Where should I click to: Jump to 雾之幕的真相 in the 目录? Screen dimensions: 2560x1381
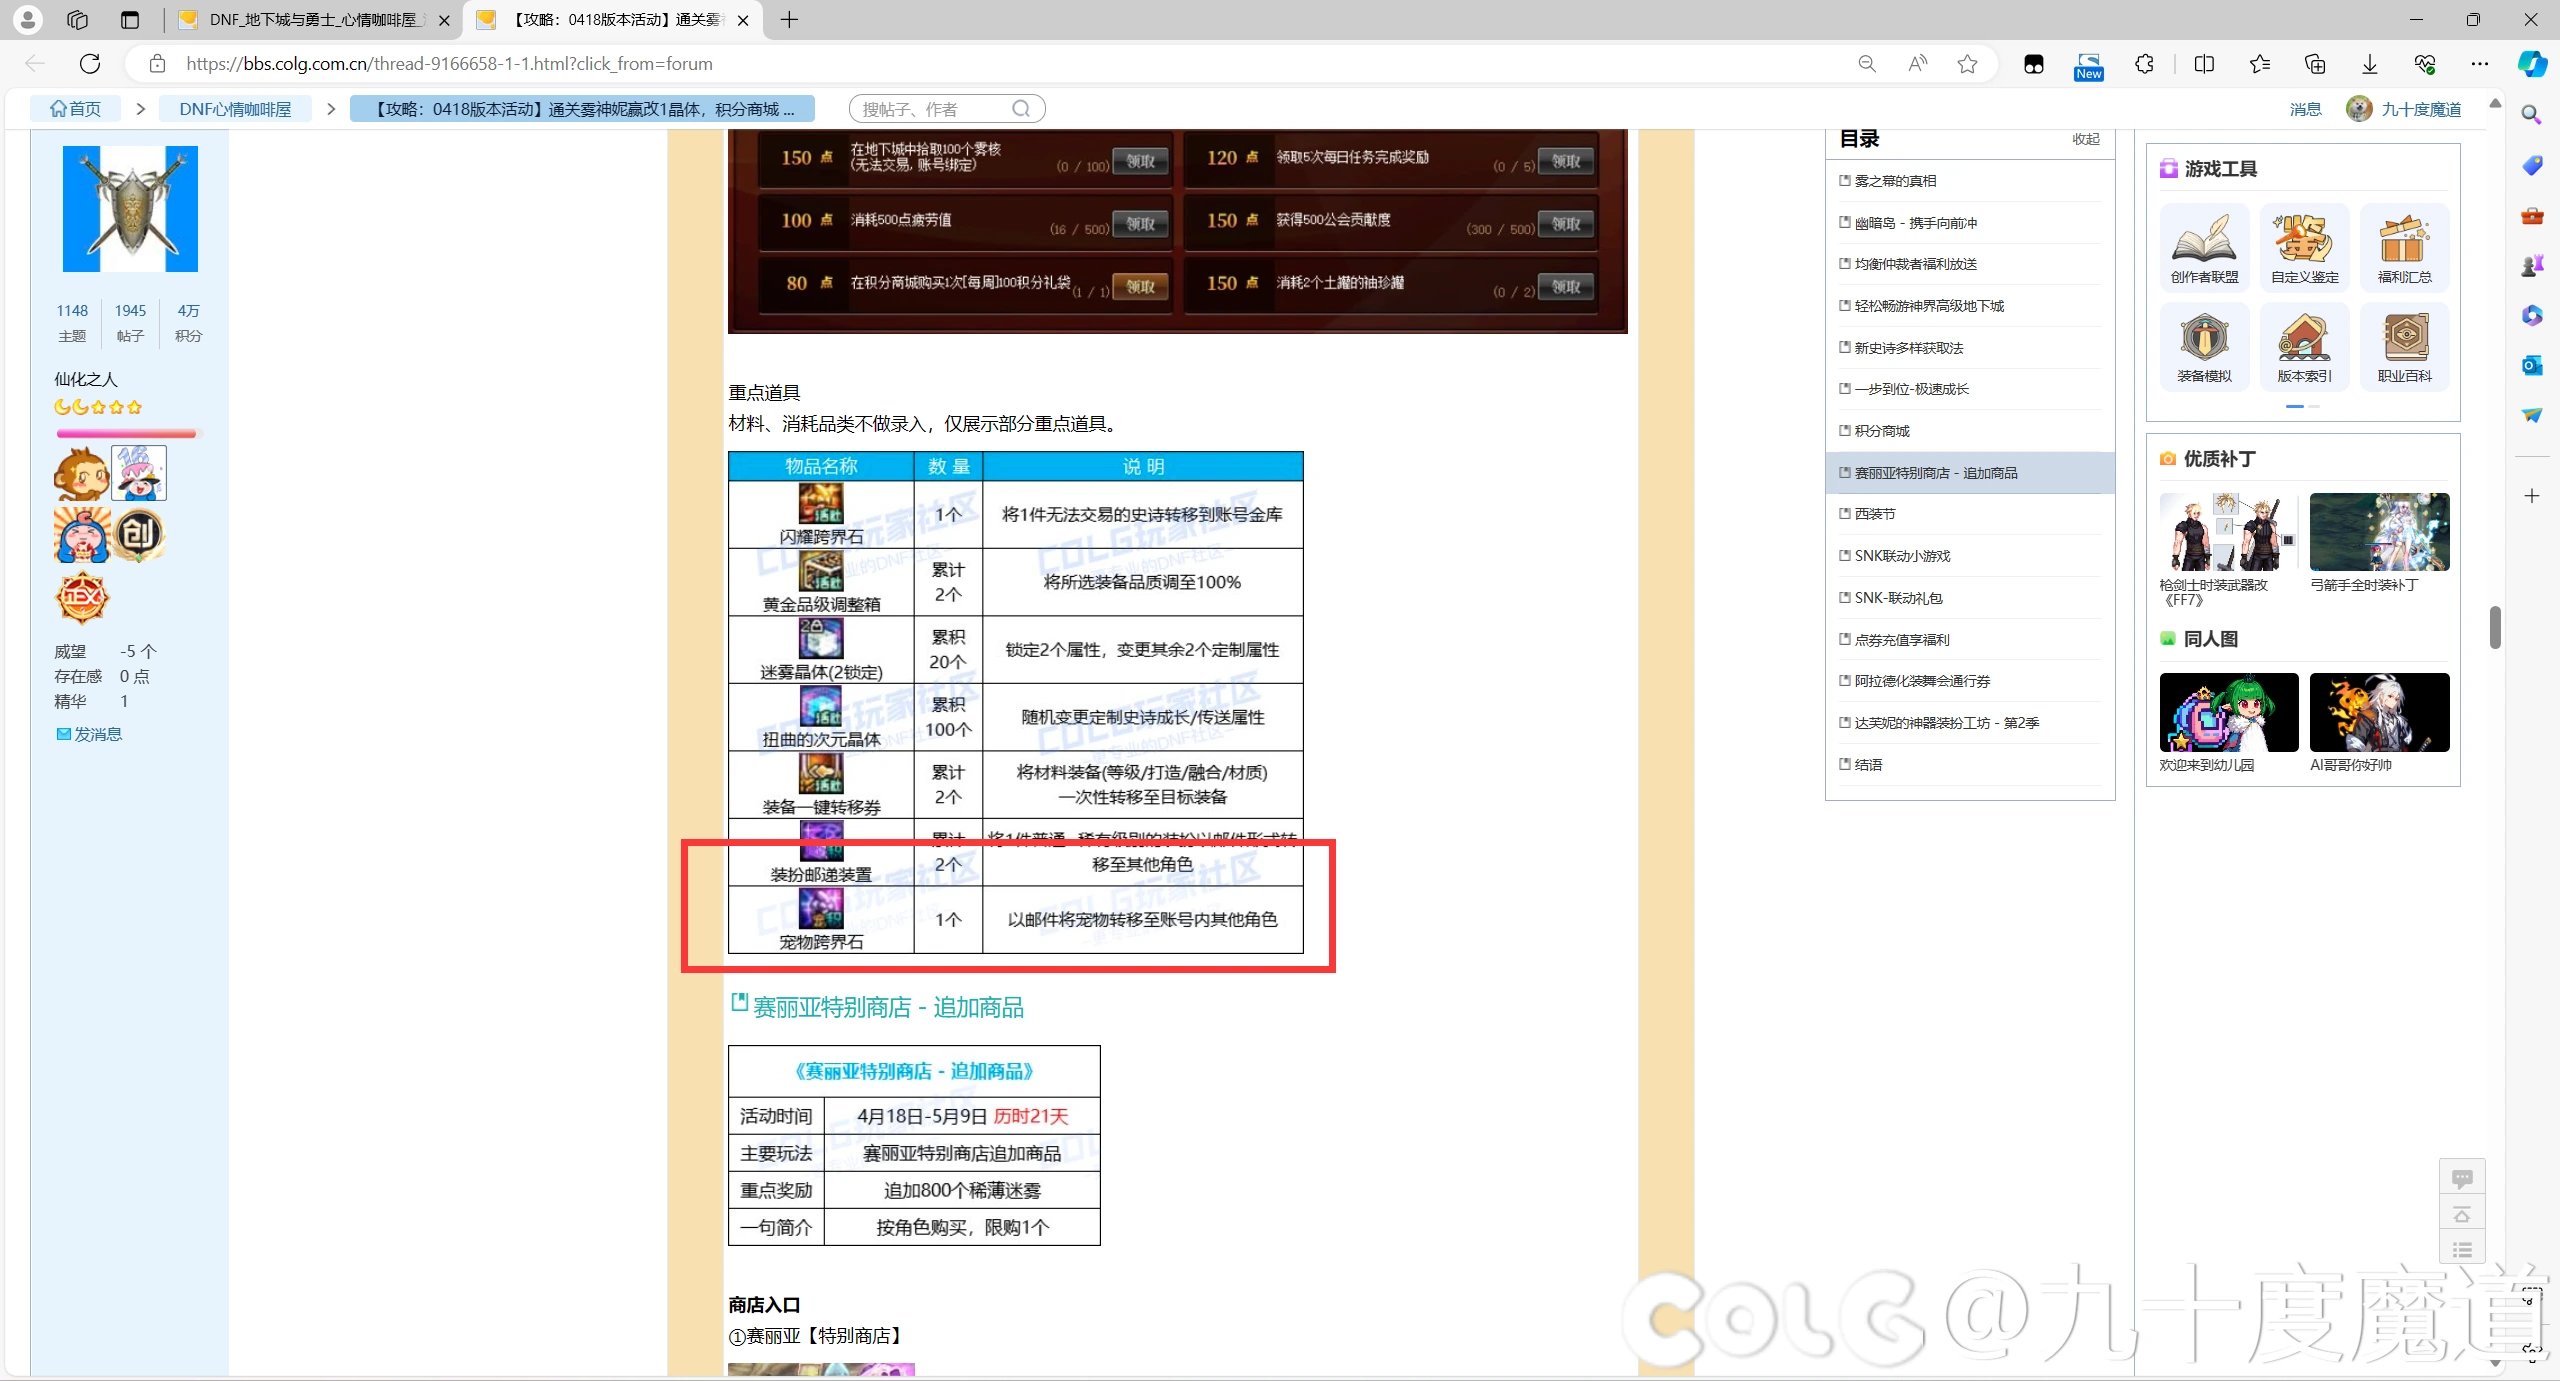[1895, 181]
